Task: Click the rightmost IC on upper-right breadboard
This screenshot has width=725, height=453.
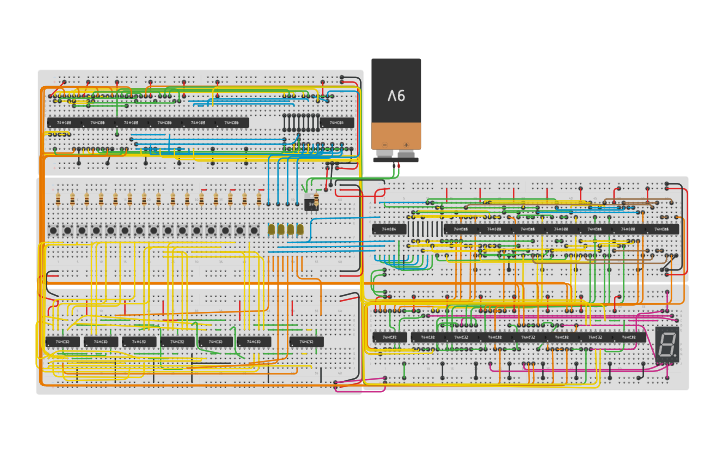Action: pyautogui.click(x=661, y=229)
